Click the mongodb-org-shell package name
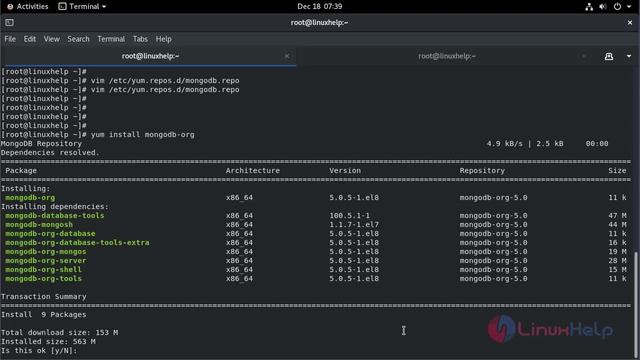Image resolution: width=640 pixels, height=360 pixels. (43, 269)
